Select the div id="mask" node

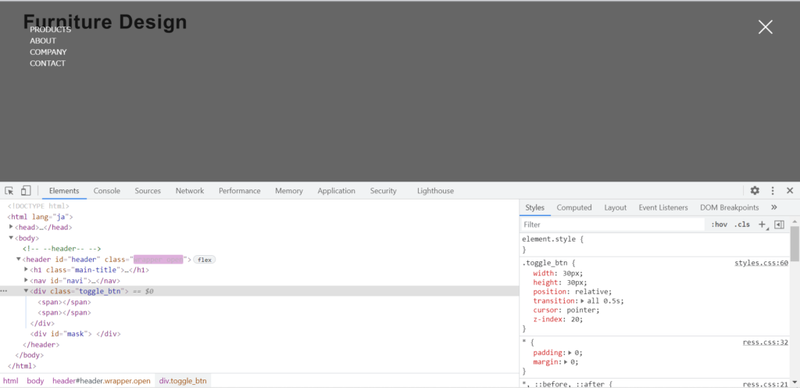click(76, 334)
